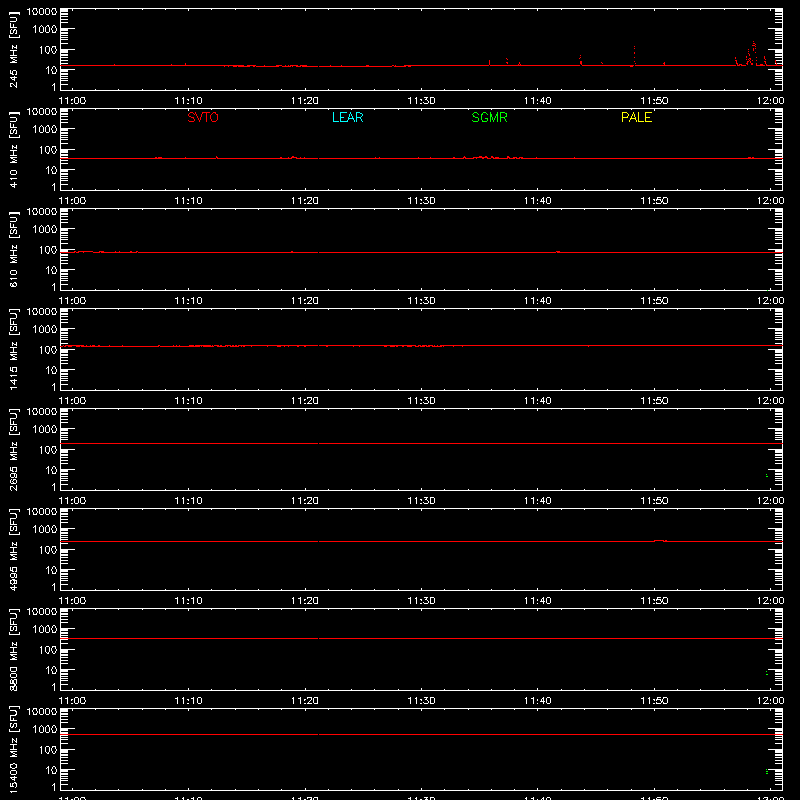
Task: Click the 410 MHz [SFU] axis title
Action: coord(13,149)
